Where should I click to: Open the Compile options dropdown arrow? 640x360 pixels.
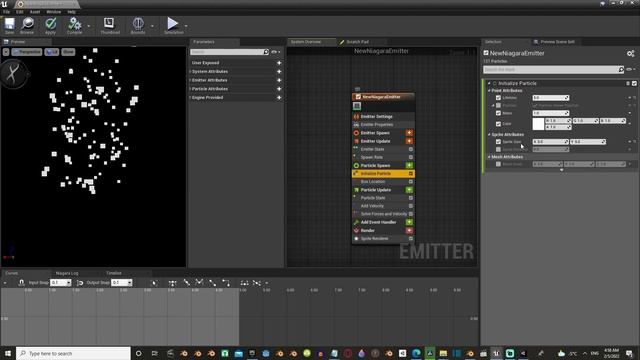[89, 26]
